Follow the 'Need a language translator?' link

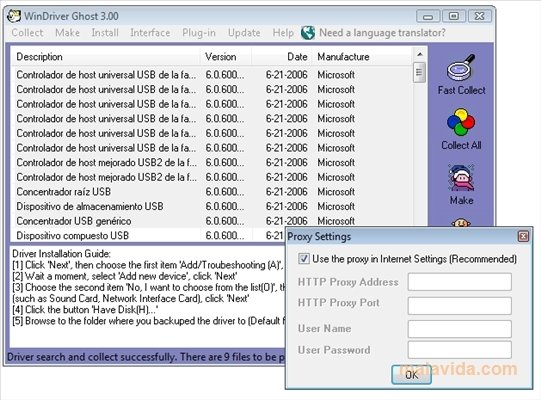pyautogui.click(x=382, y=33)
